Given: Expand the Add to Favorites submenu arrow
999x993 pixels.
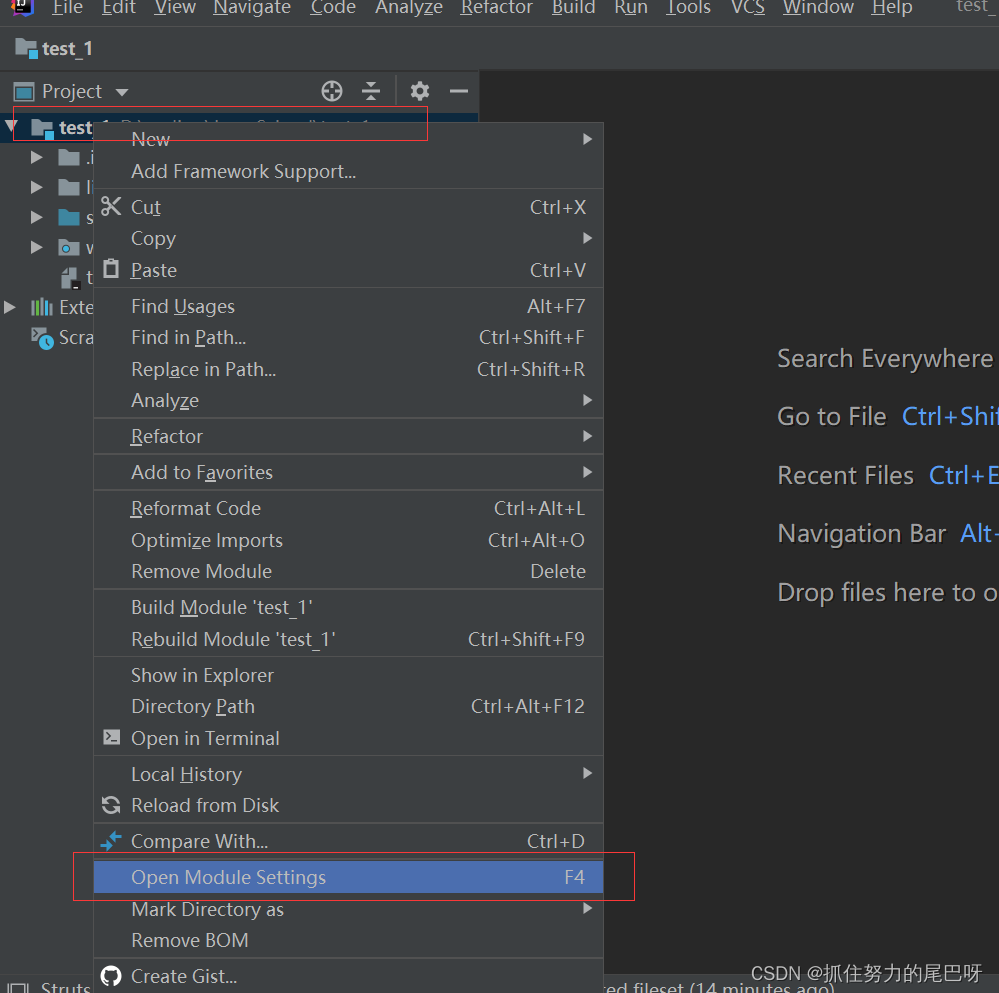Looking at the screenshot, I should (587, 472).
